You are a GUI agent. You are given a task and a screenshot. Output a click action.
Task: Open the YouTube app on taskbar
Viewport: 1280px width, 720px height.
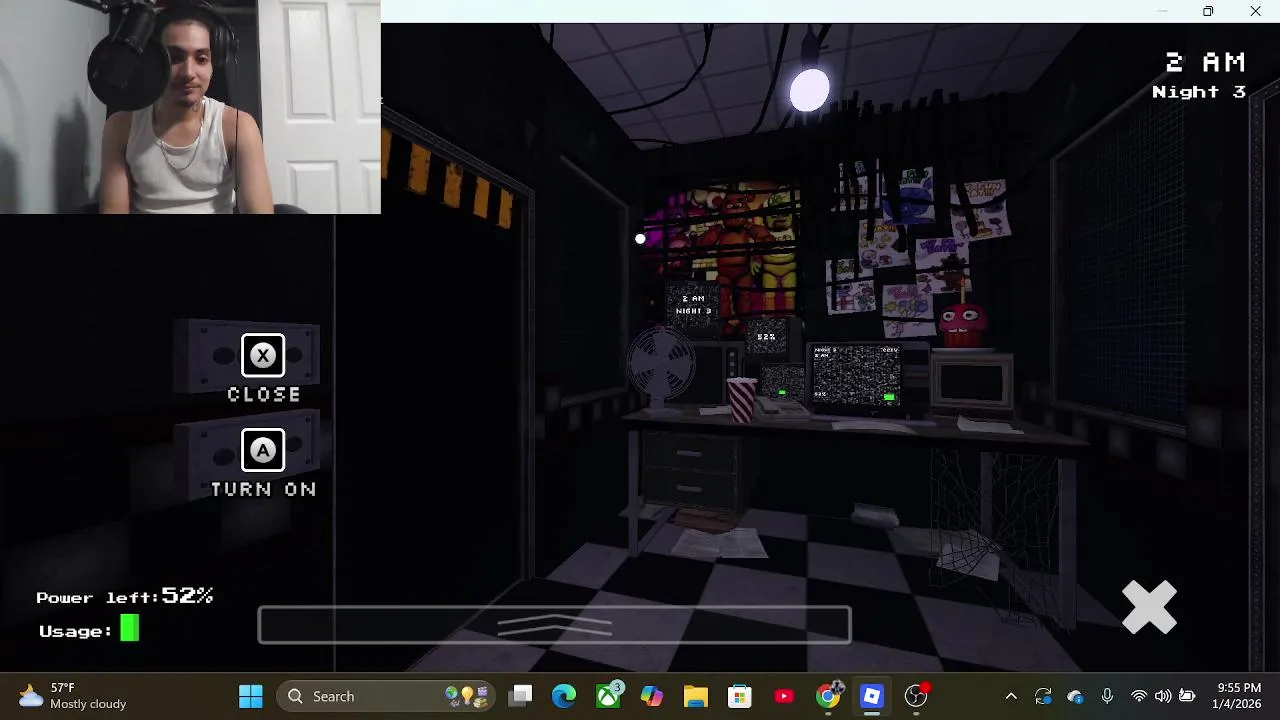click(x=784, y=696)
